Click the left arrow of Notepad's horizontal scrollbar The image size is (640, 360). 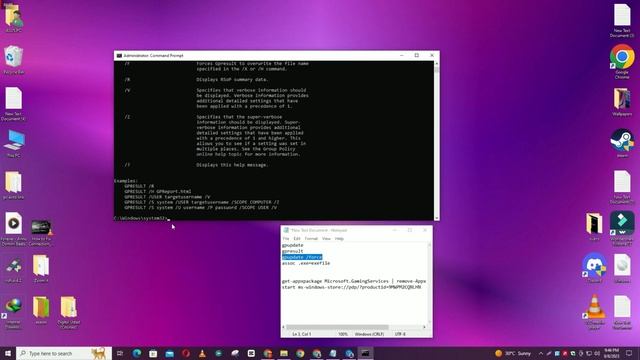pos(284,327)
